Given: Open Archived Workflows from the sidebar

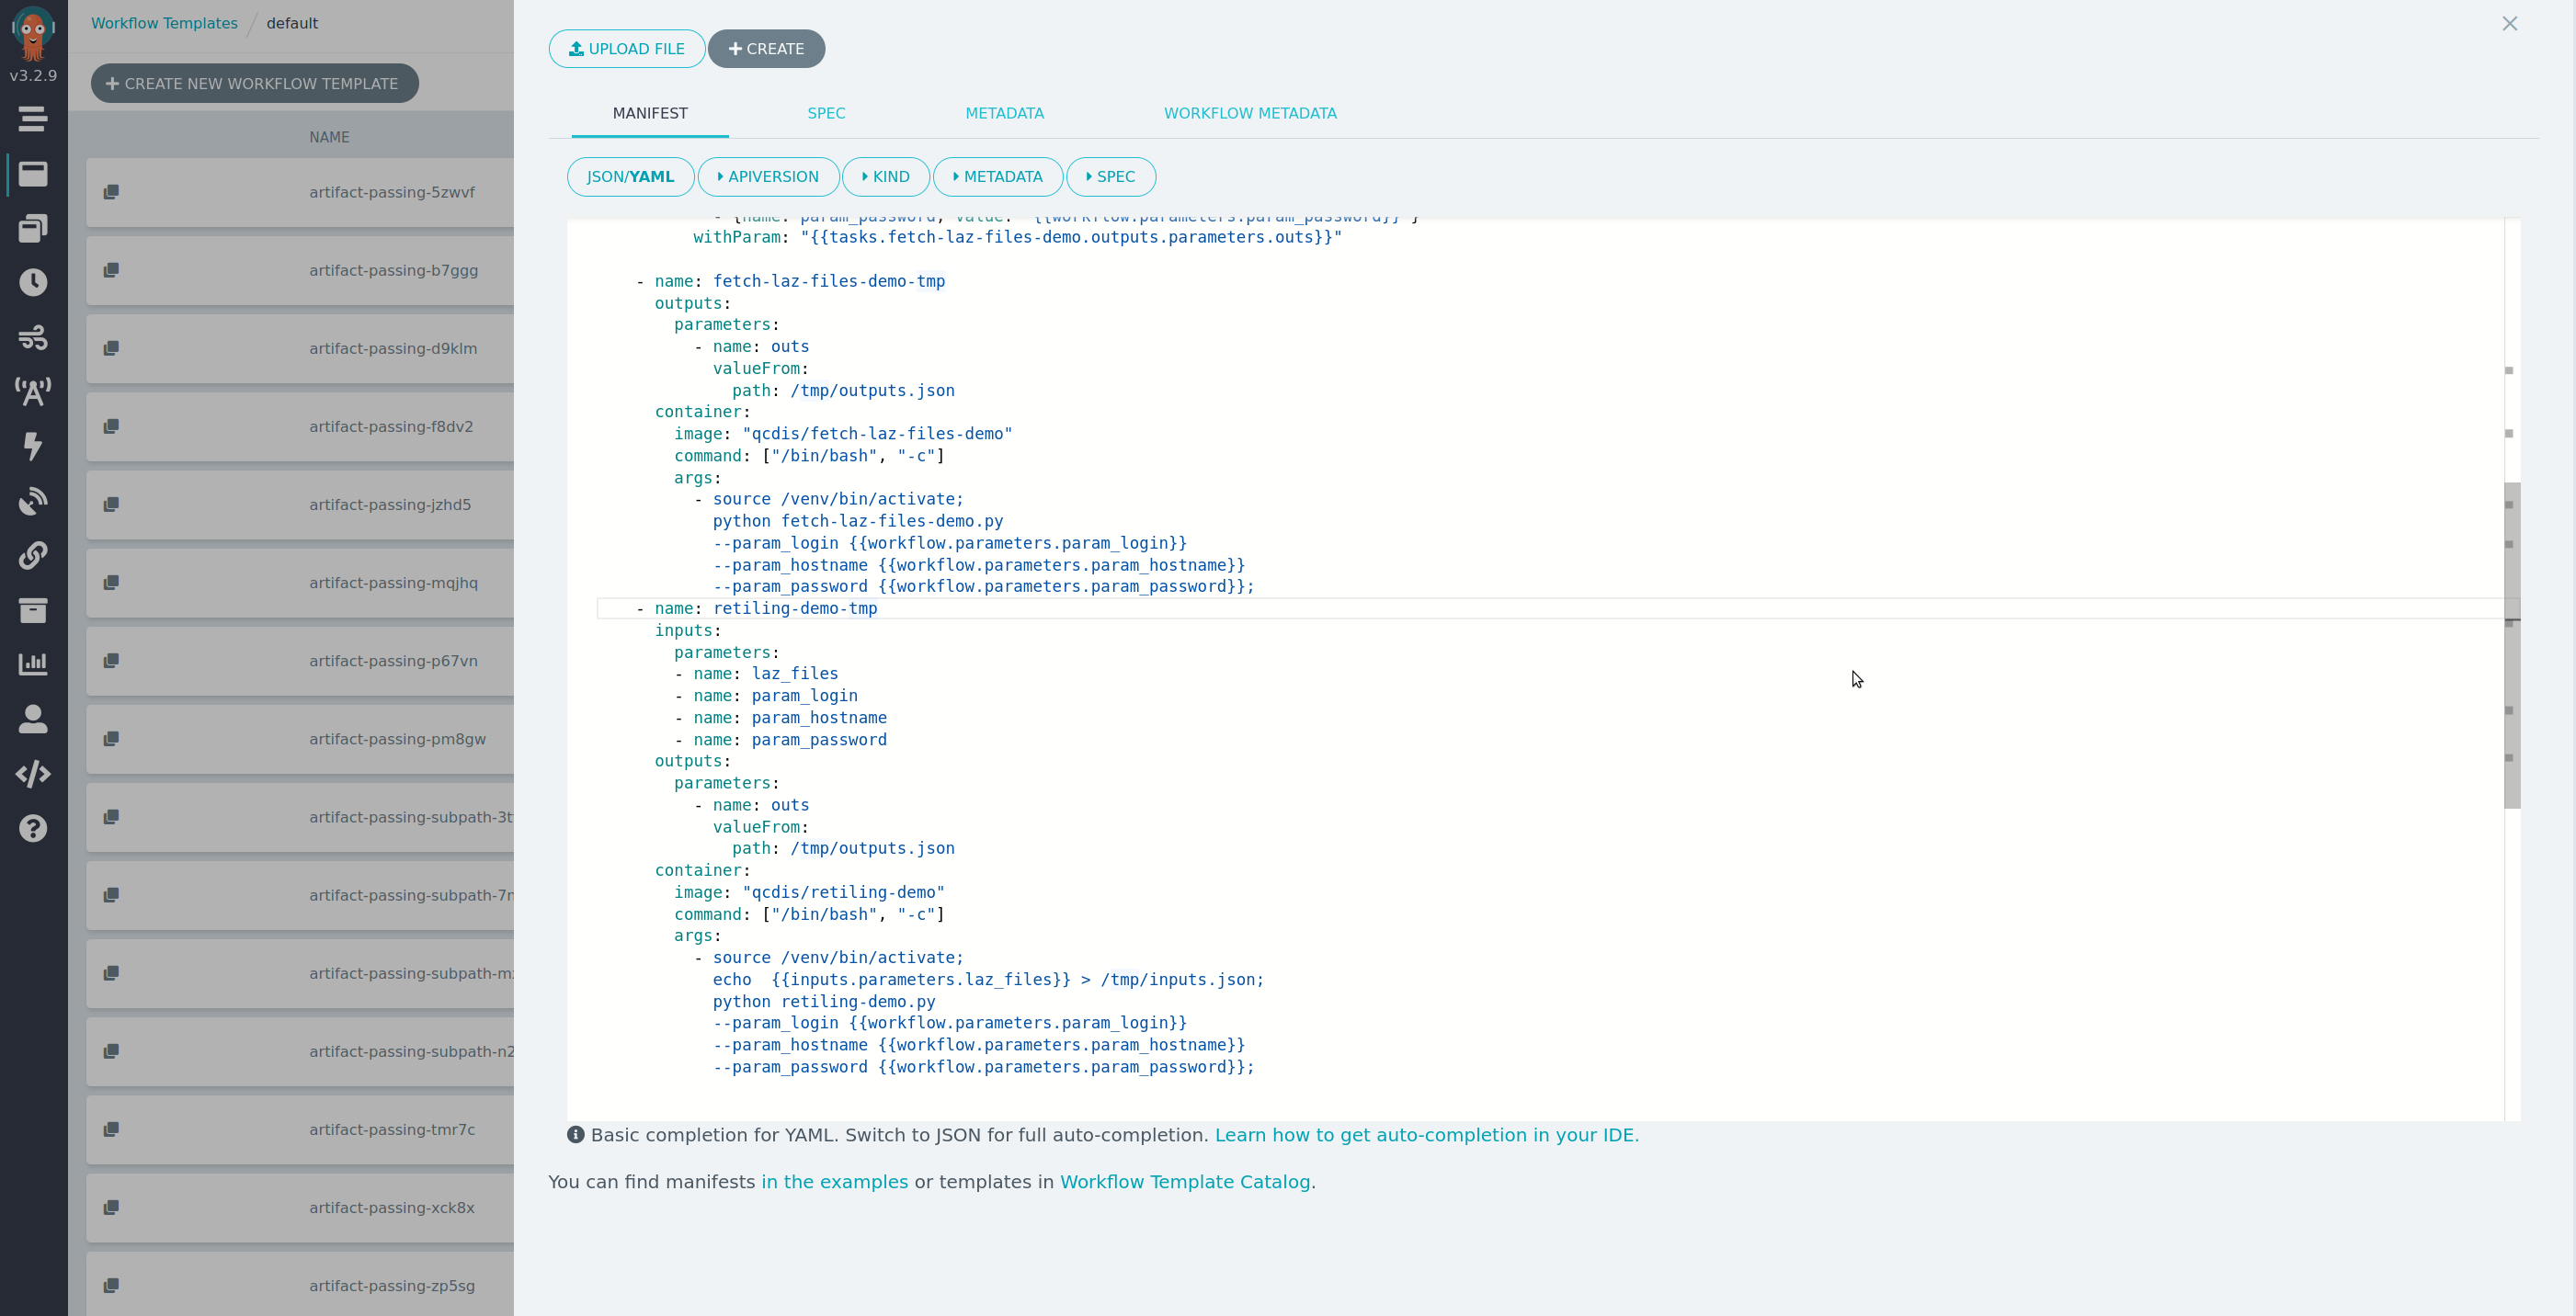Looking at the screenshot, I should pyautogui.click(x=33, y=611).
